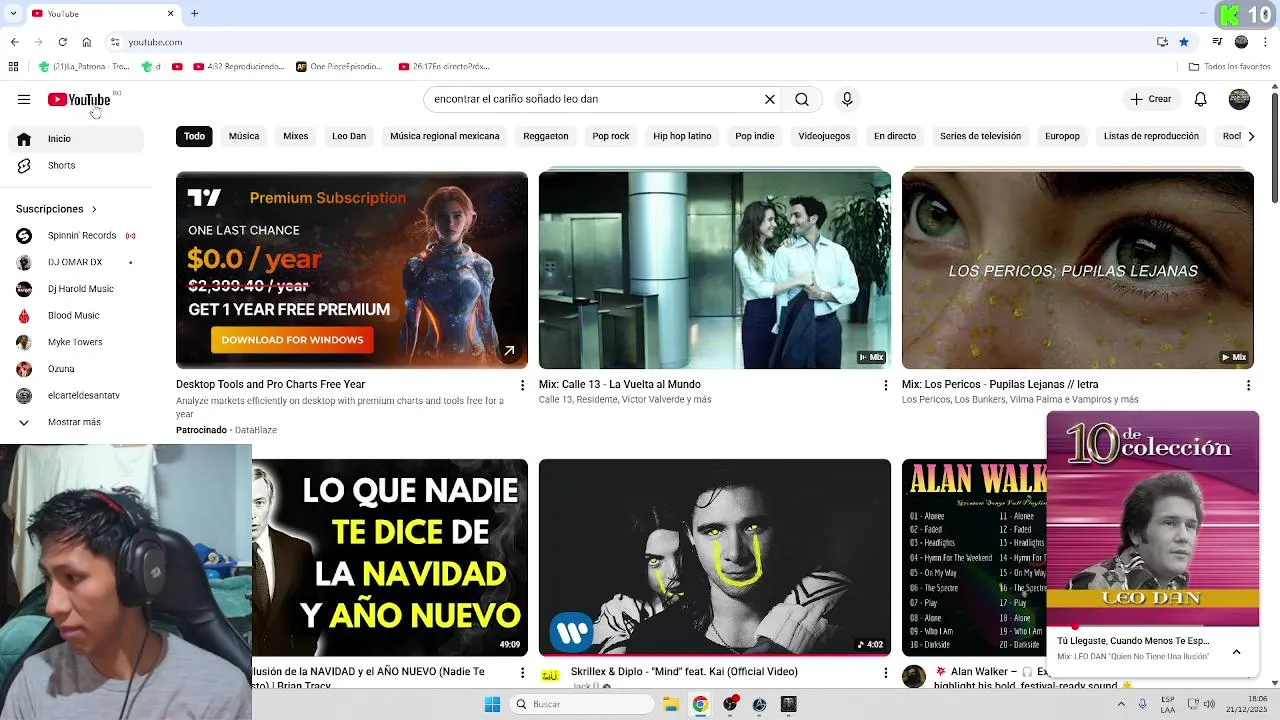
Task: Open Spinnin' Records subscription
Action: click(x=76, y=236)
